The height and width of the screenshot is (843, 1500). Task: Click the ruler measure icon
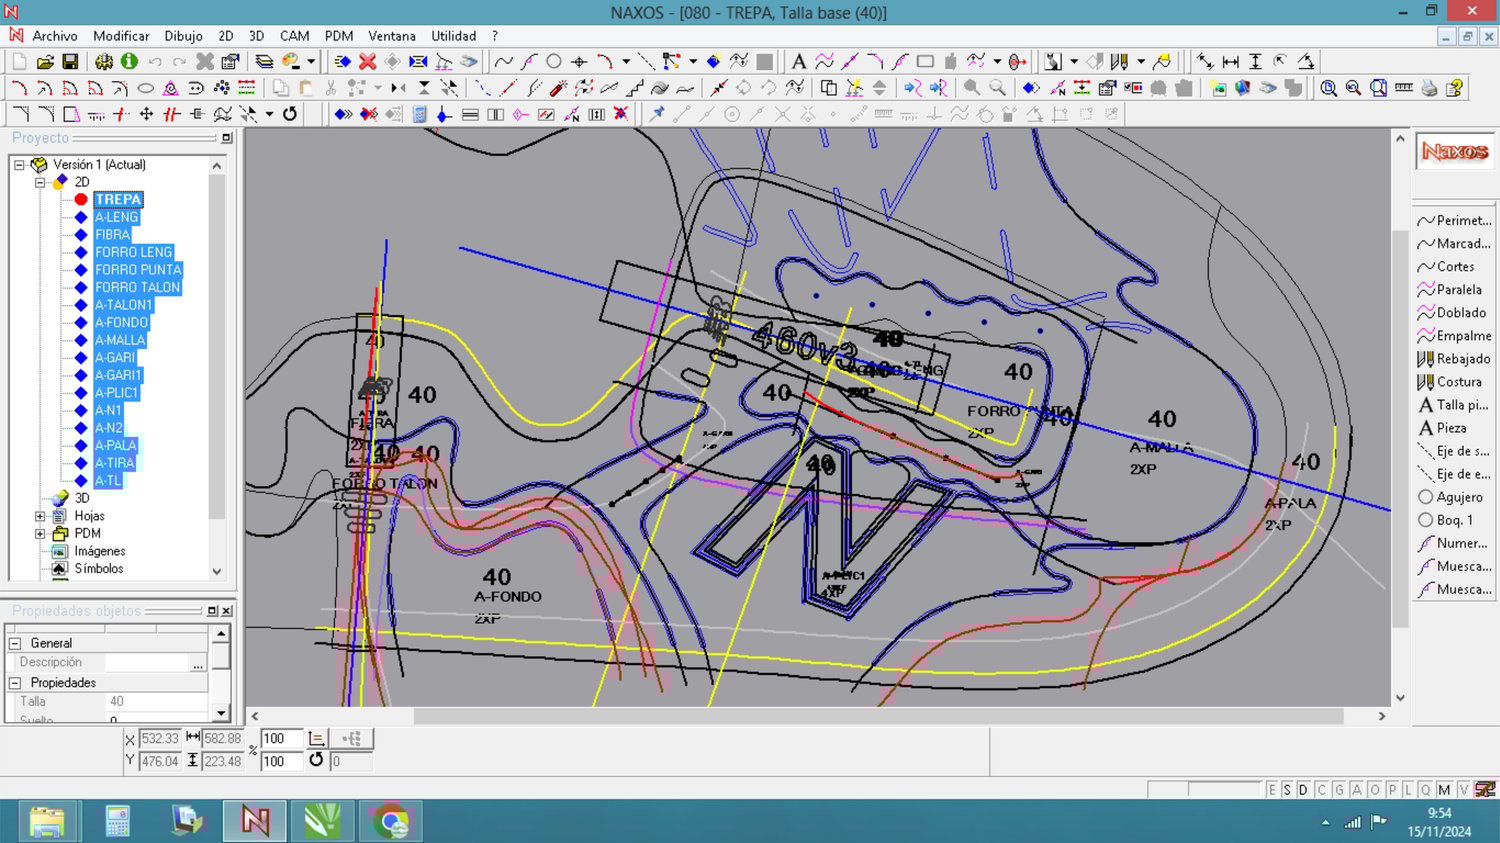(x=1404, y=88)
